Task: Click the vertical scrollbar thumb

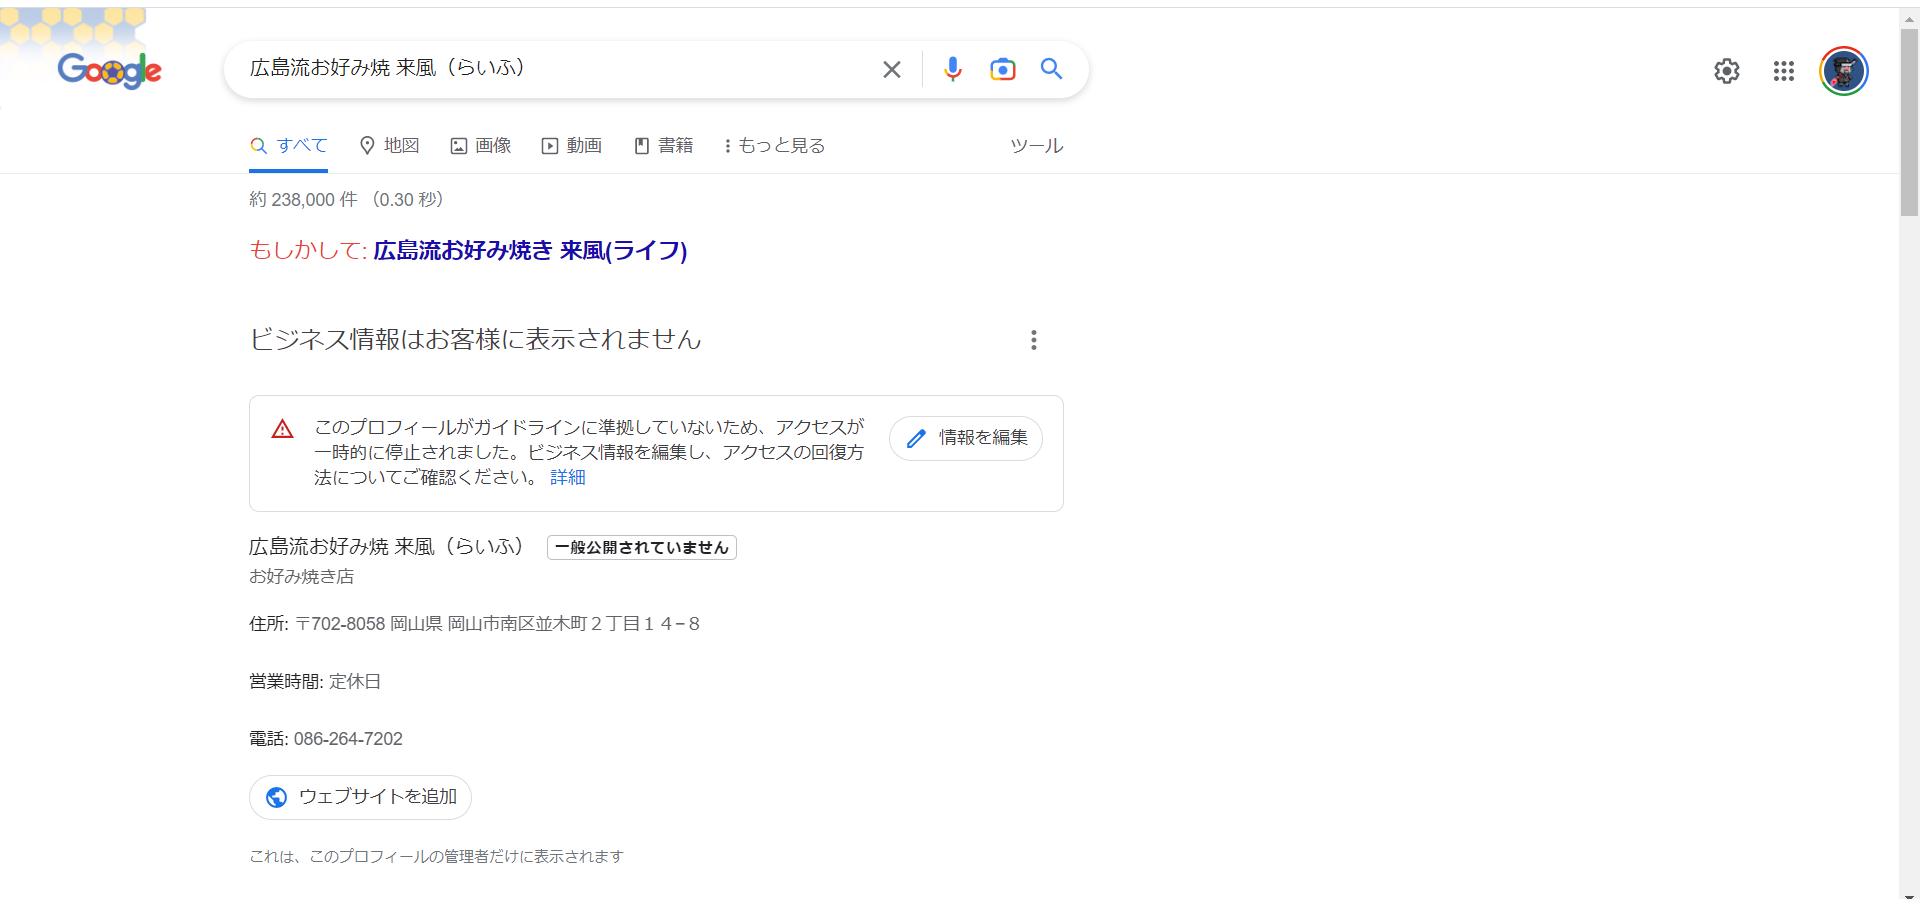Action: pyautogui.click(x=1910, y=120)
